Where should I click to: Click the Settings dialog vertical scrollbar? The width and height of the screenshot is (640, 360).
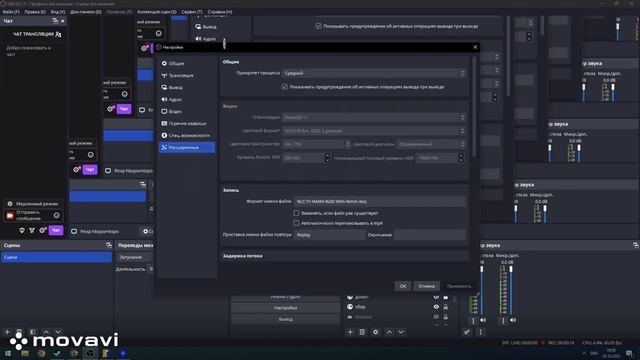(x=474, y=106)
